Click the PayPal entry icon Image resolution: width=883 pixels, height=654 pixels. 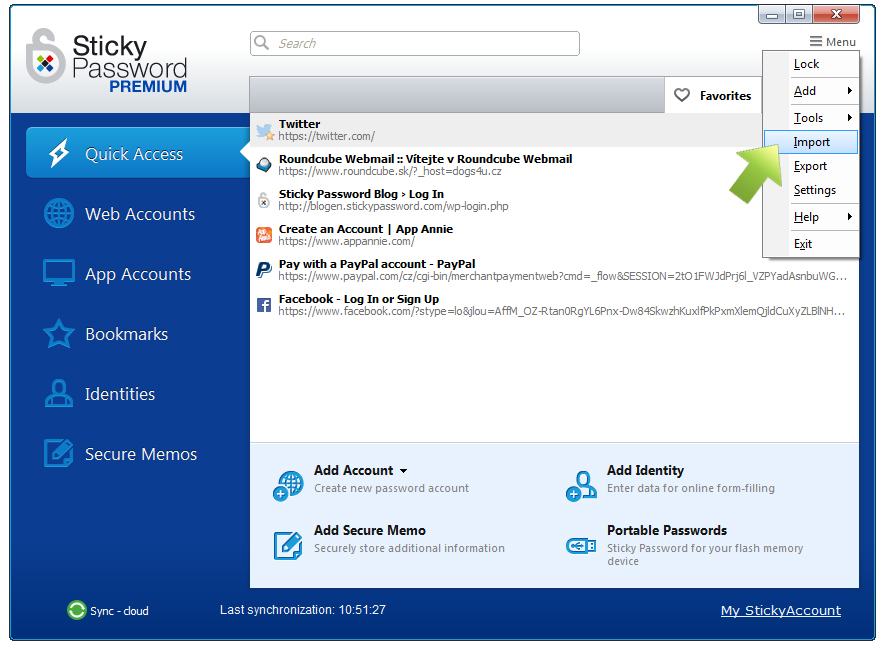(264, 270)
